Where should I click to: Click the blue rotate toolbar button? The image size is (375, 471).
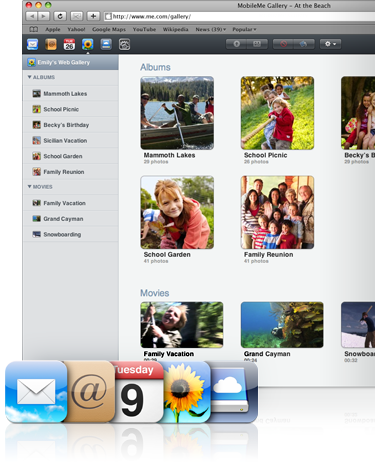tap(304, 44)
